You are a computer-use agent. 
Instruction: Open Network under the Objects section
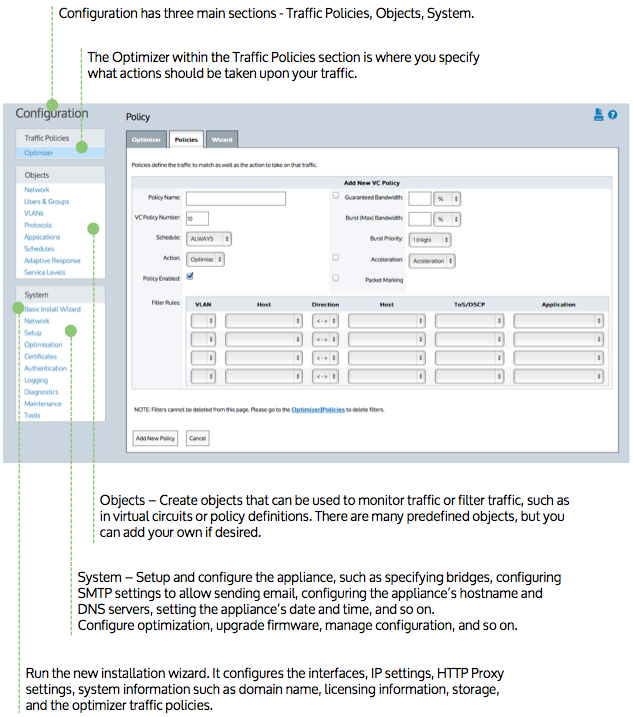click(x=37, y=190)
